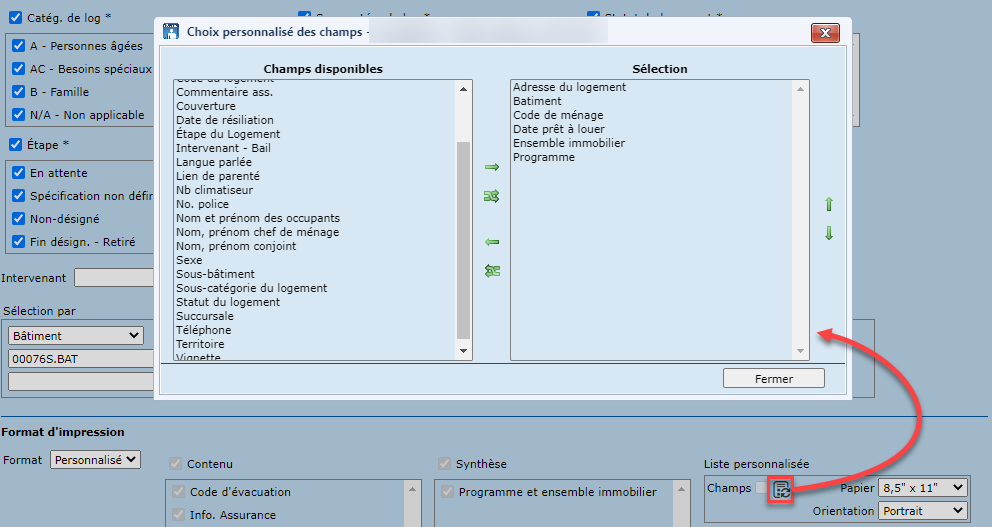Viewport: 992px width, 527px height.
Task: Move selected field down with green arrow
Action: tap(828, 234)
